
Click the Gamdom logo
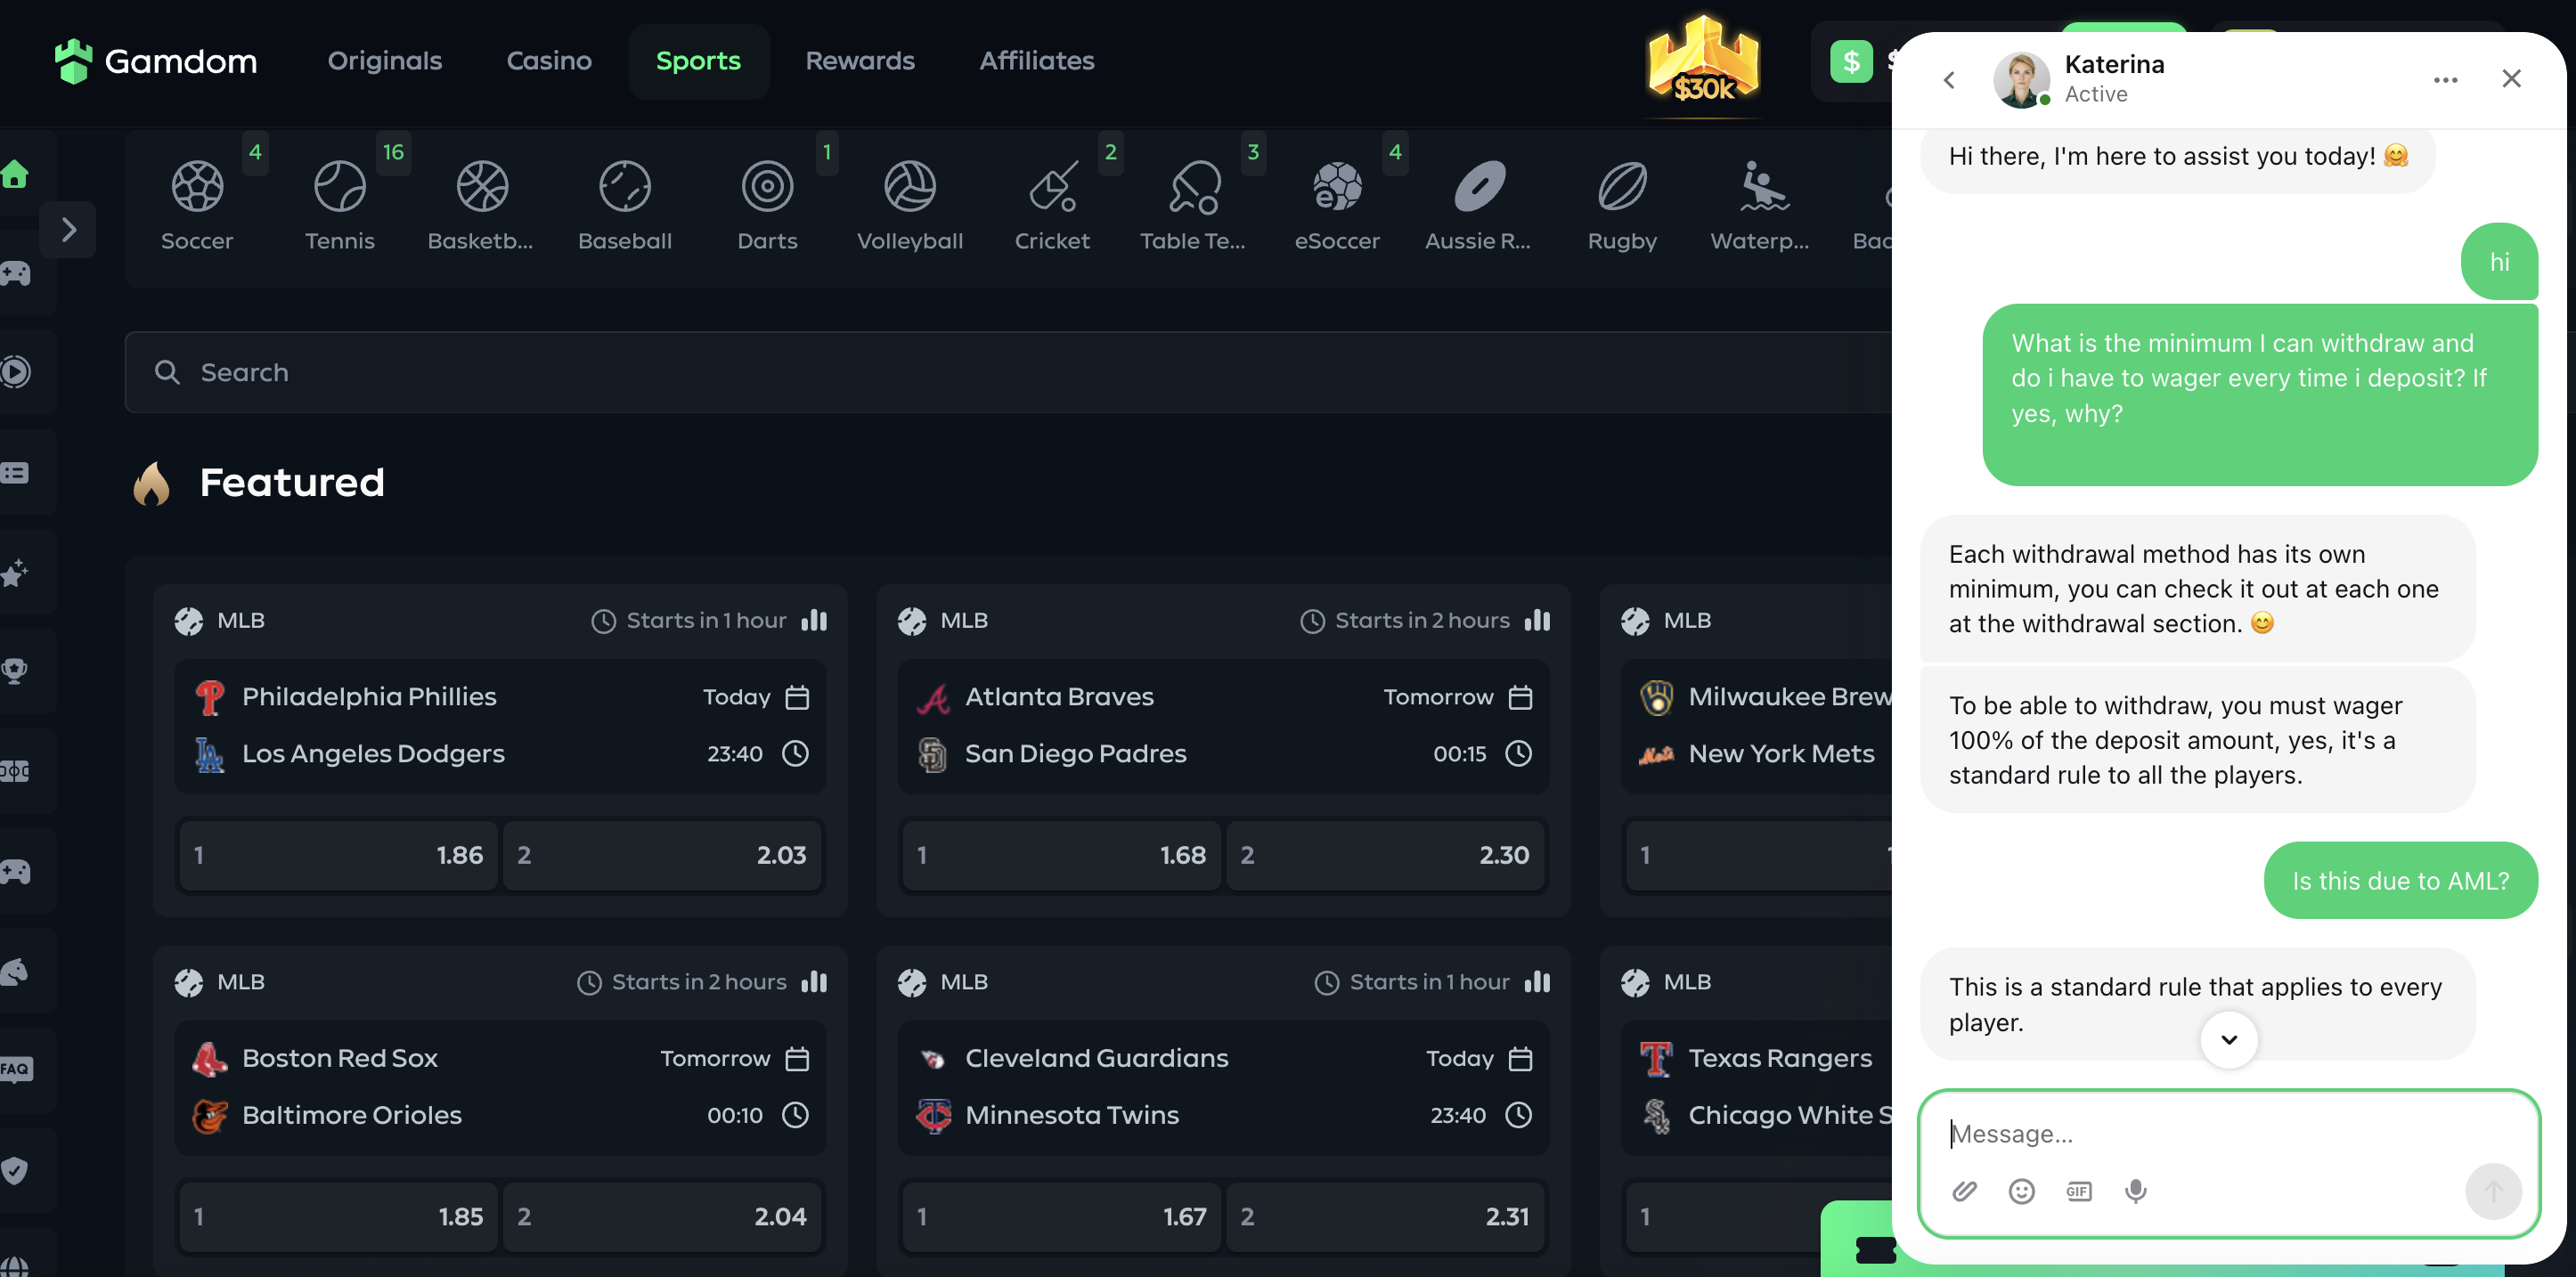coord(155,61)
